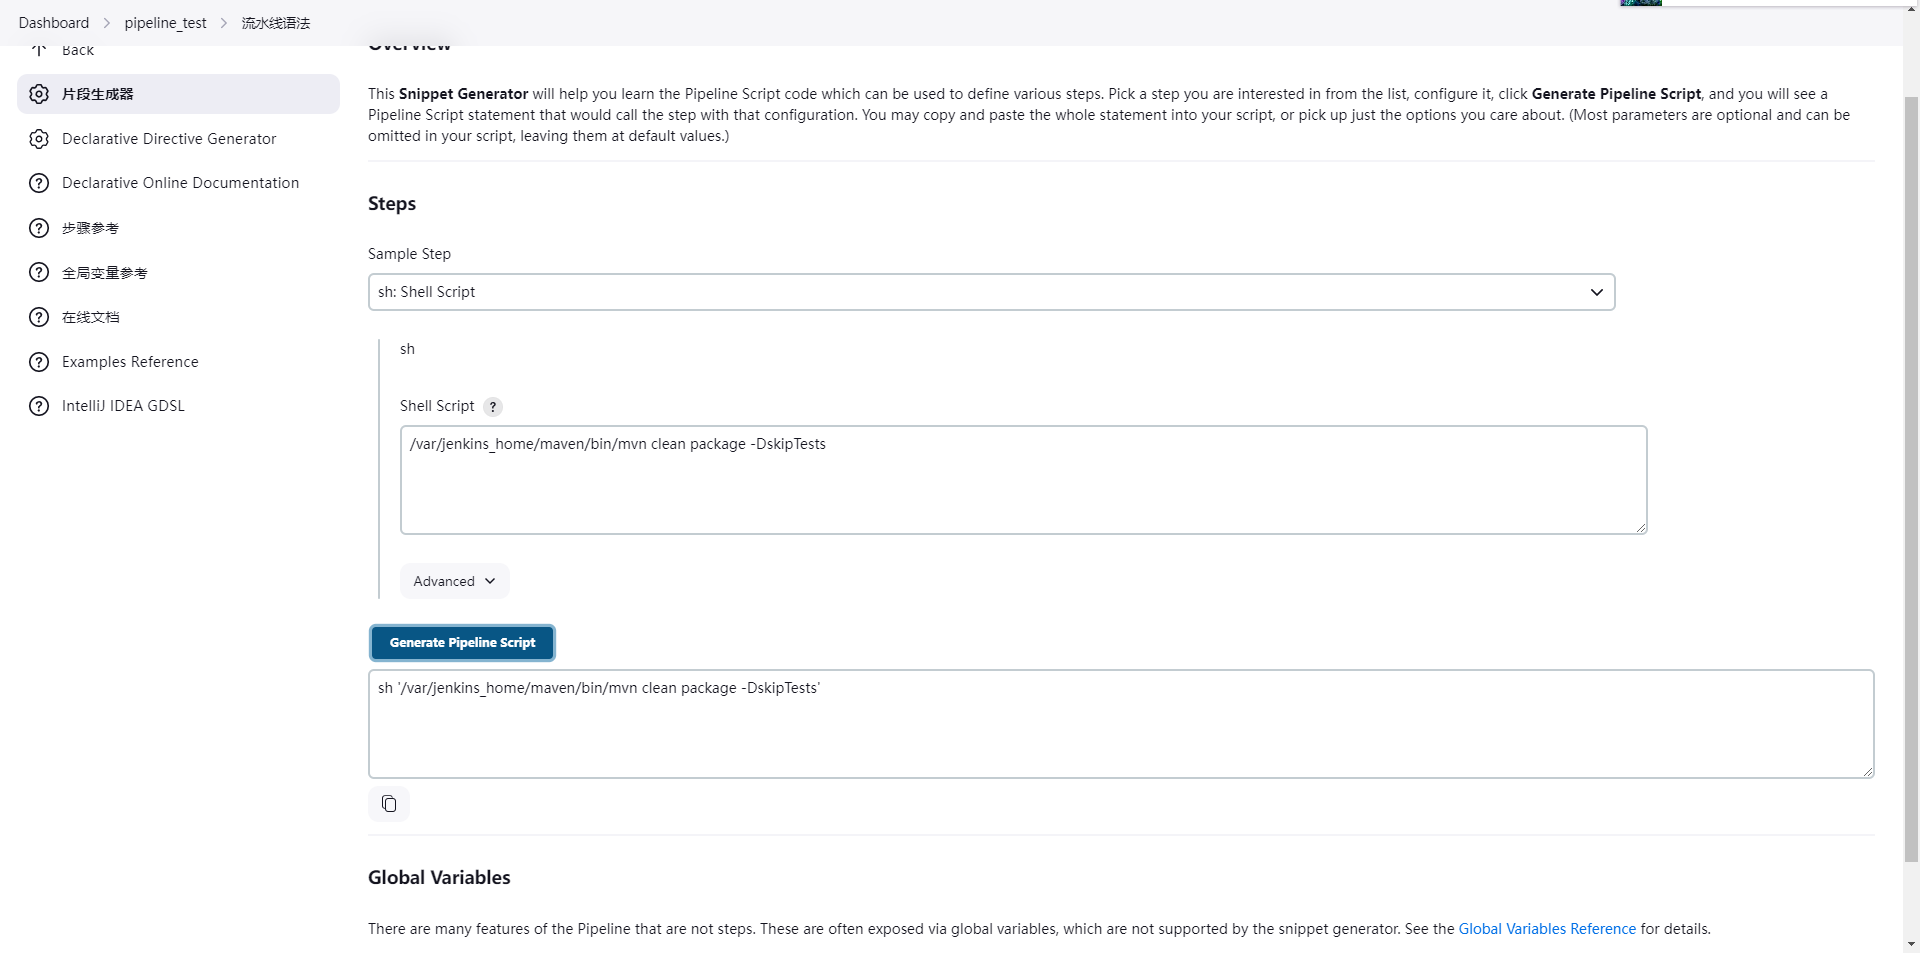This screenshot has width=1920, height=953.
Task: Click the IntelliJ IDEA GDSL help icon
Action: (x=39, y=406)
